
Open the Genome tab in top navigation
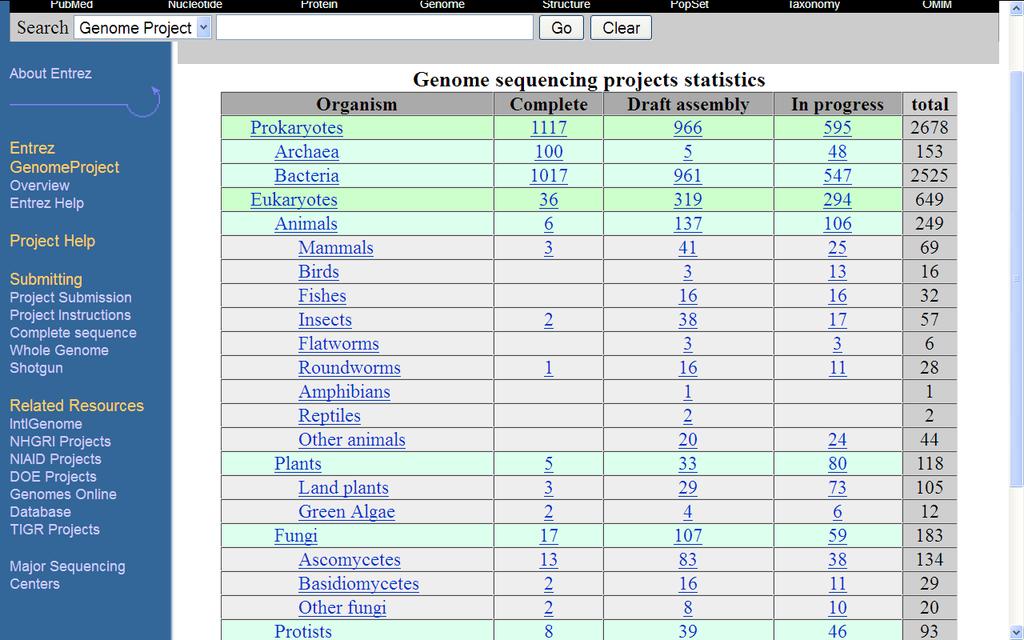click(442, 5)
